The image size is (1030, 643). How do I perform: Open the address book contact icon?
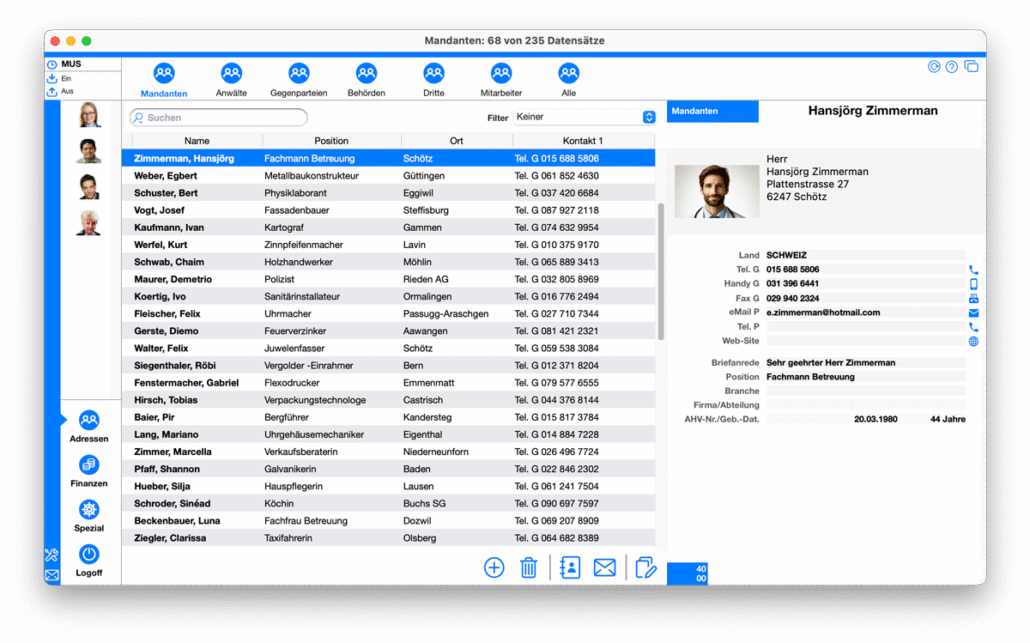click(570, 568)
